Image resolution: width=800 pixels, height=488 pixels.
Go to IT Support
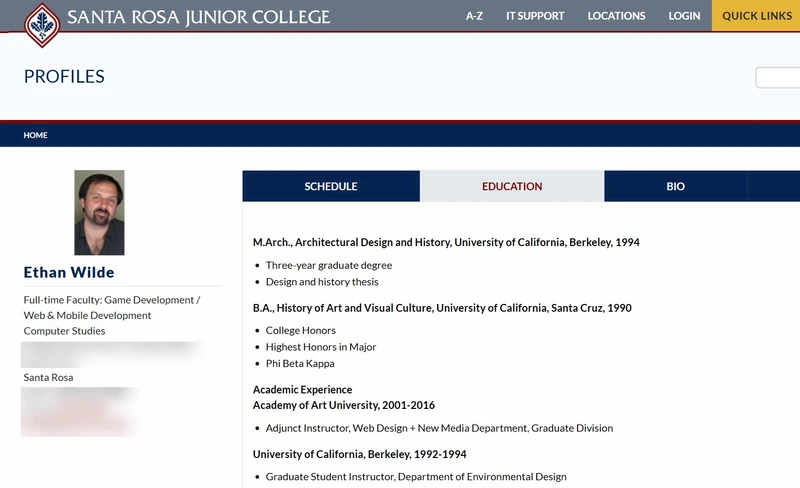[535, 16]
